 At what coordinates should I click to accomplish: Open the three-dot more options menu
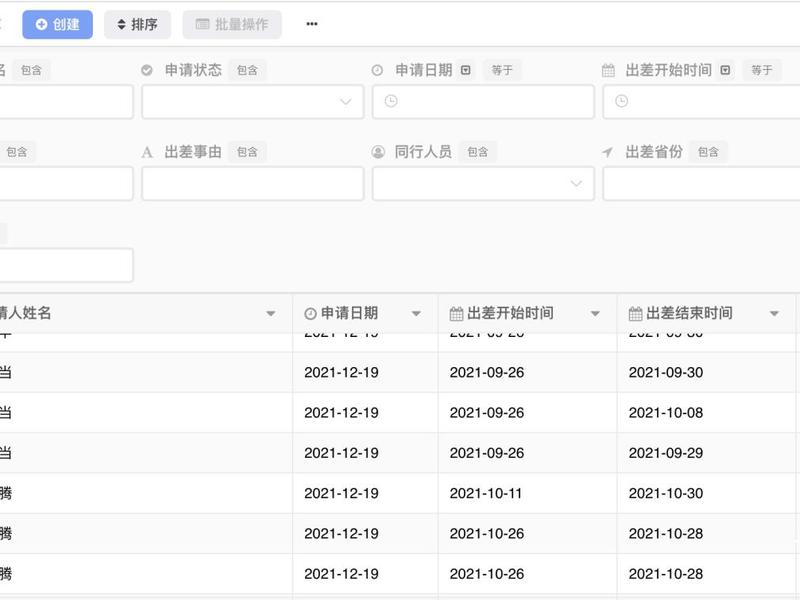(x=312, y=24)
